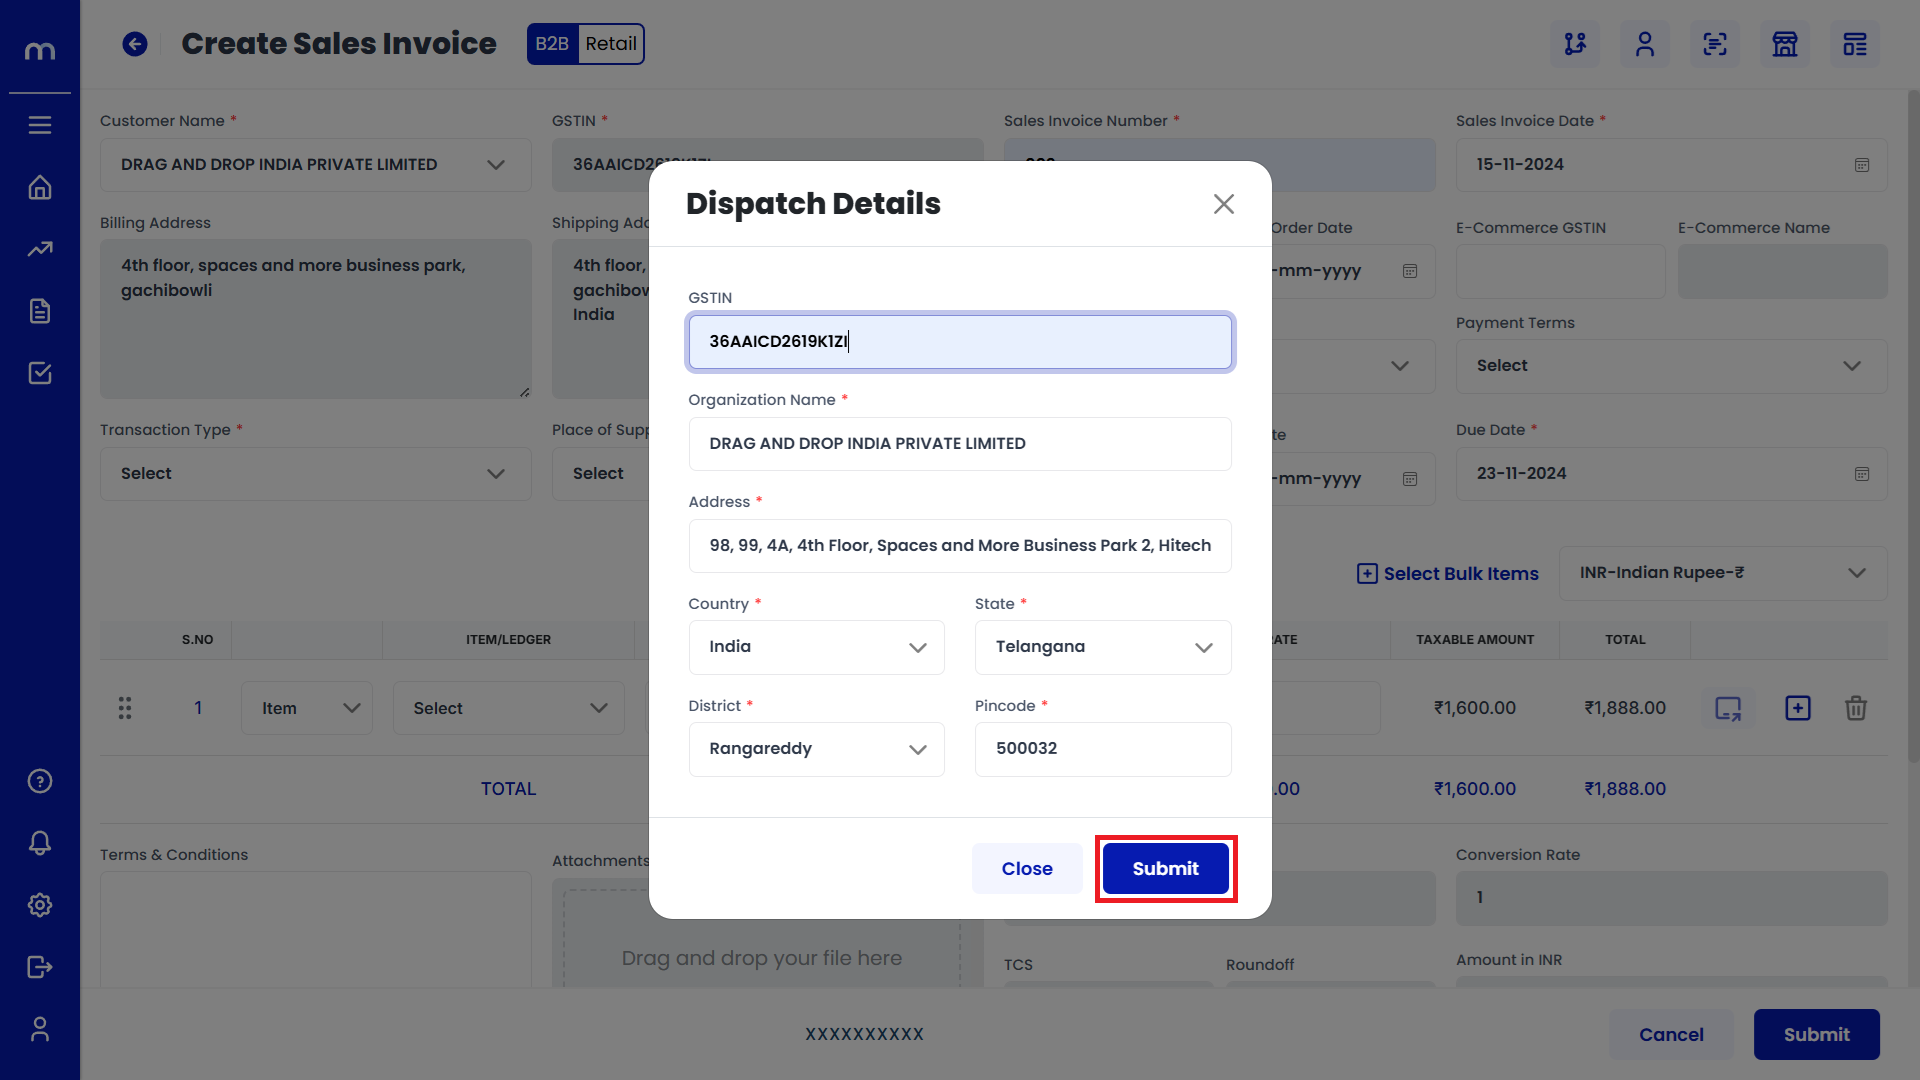Open the Place of Supply dropdown

[x=601, y=474]
